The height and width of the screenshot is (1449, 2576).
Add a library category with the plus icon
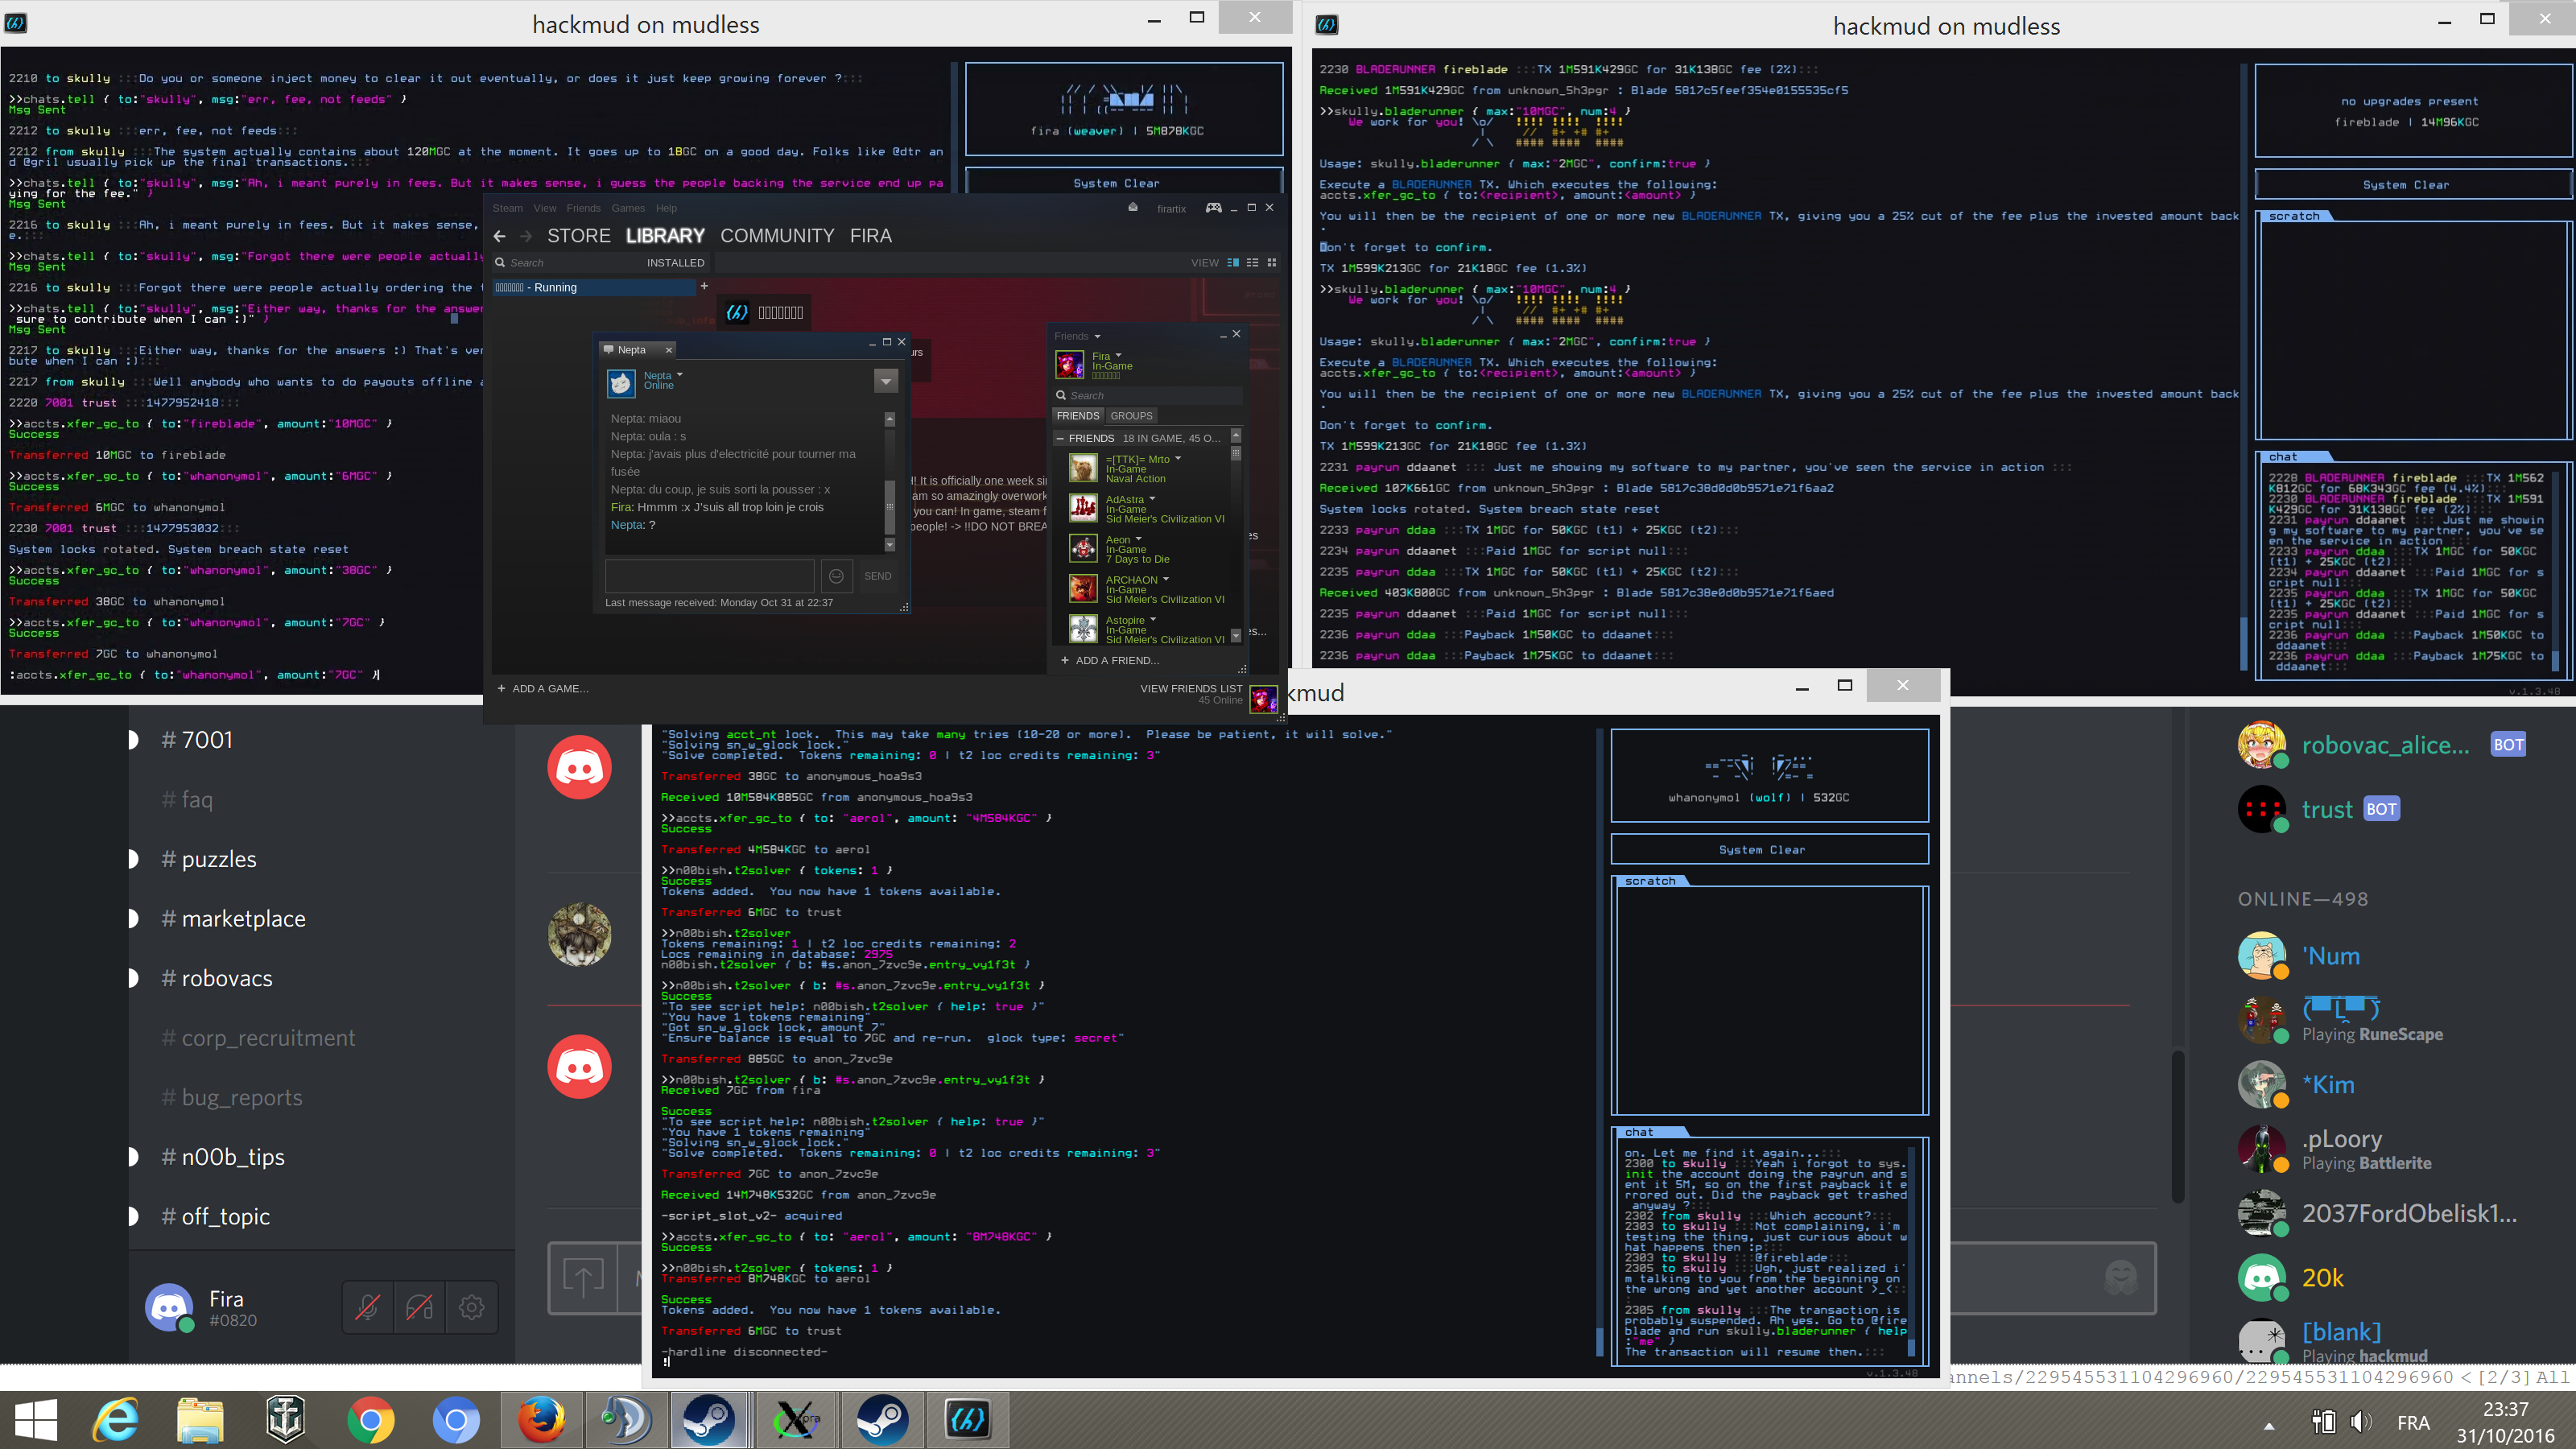(x=704, y=286)
